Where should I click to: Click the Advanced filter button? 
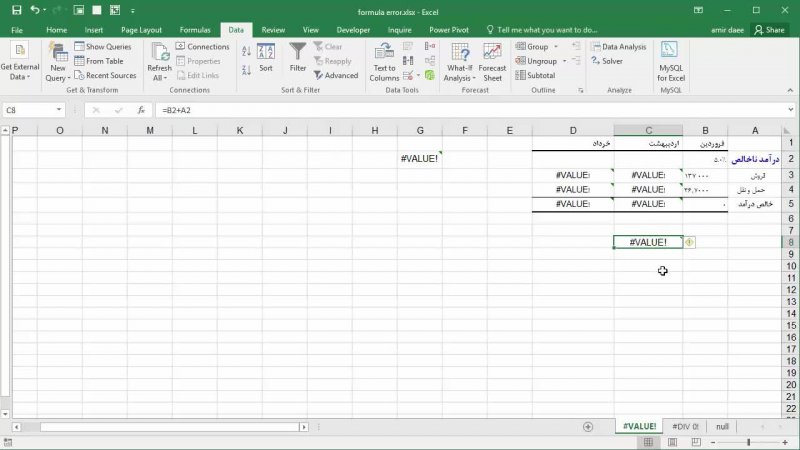pyautogui.click(x=335, y=75)
